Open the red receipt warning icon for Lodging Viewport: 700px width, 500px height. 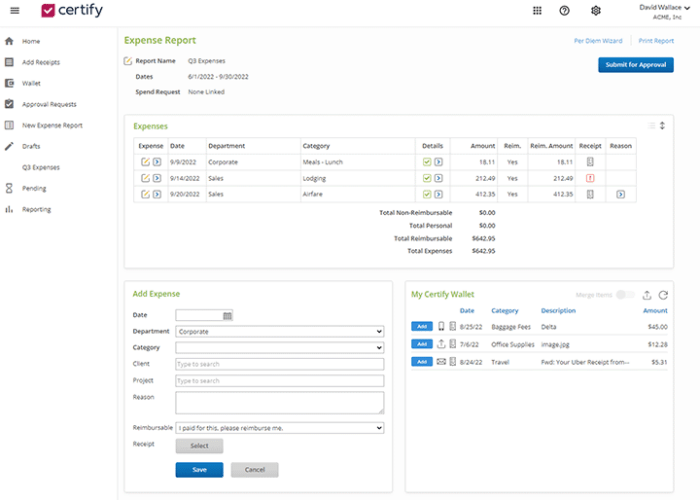tap(590, 178)
